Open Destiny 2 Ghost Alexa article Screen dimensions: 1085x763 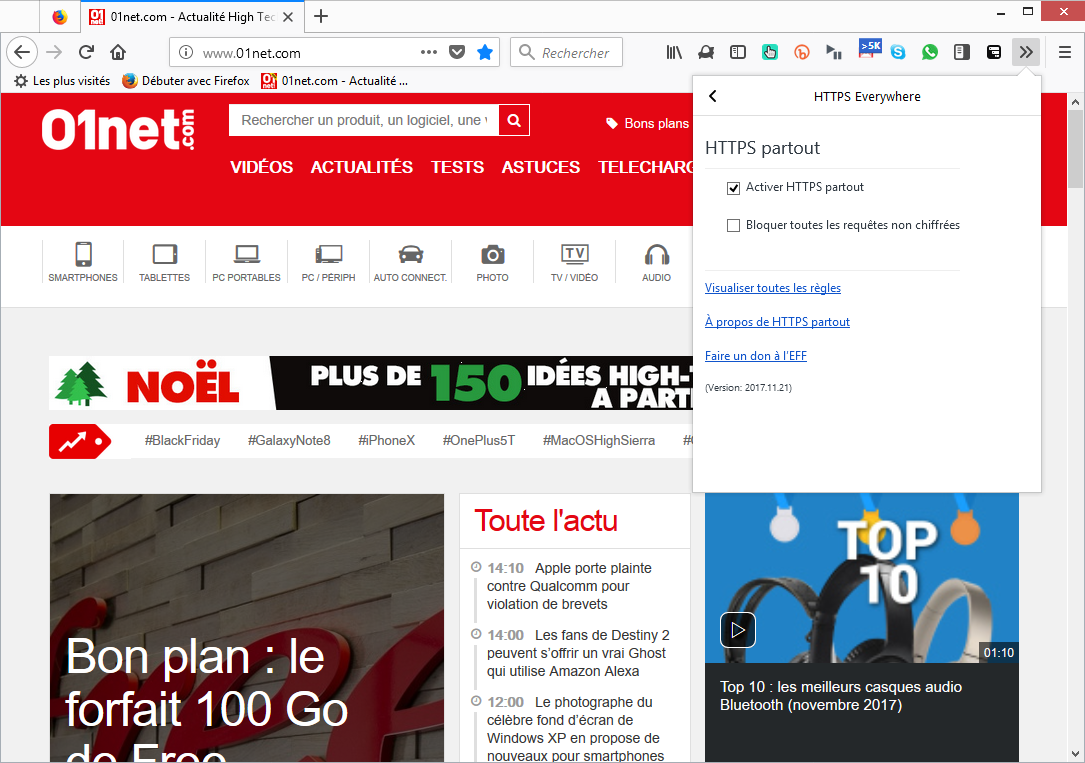pyautogui.click(x=578, y=653)
